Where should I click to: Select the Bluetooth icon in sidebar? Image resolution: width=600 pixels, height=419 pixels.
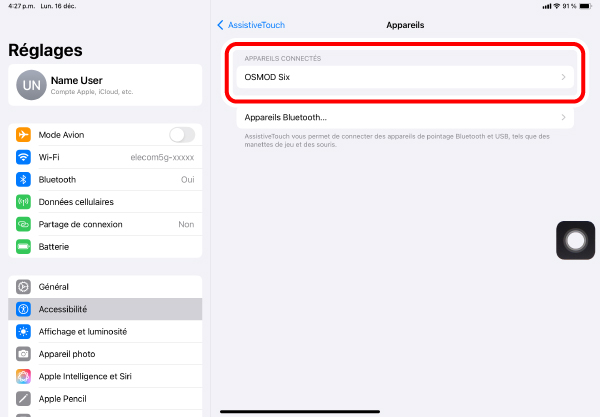point(23,179)
